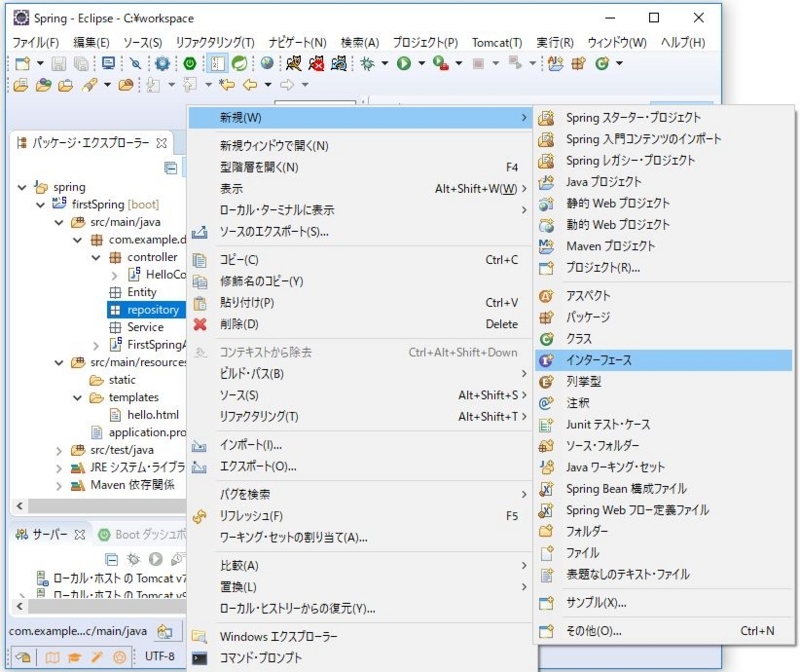Choose インポート(I)... from context menu
Image resolution: width=800 pixels, height=672 pixels.
(x=360, y=445)
